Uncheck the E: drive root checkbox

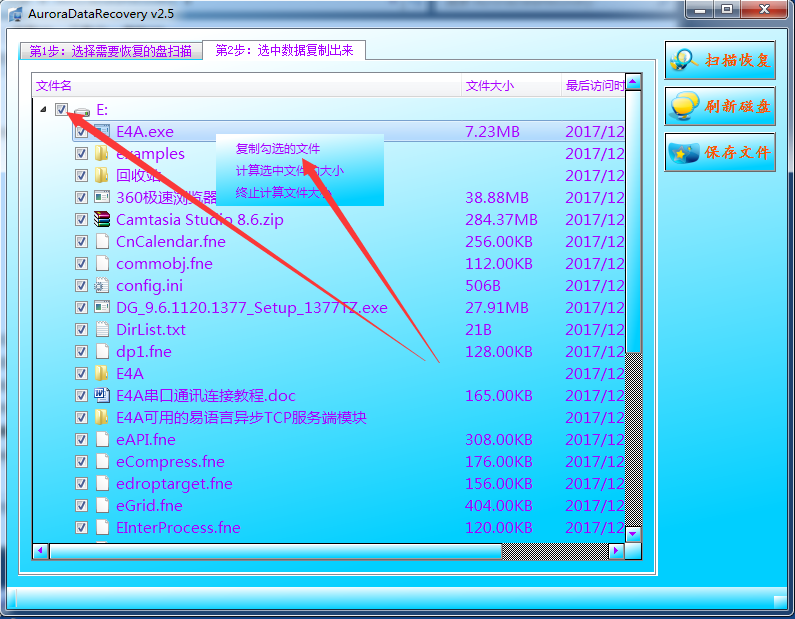click(x=61, y=110)
